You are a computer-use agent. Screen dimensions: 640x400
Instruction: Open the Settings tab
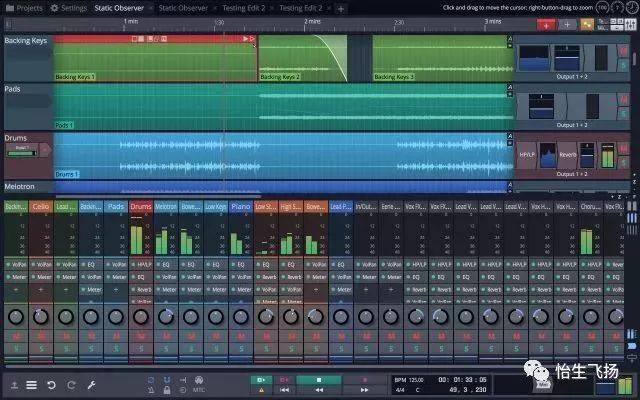[69, 8]
